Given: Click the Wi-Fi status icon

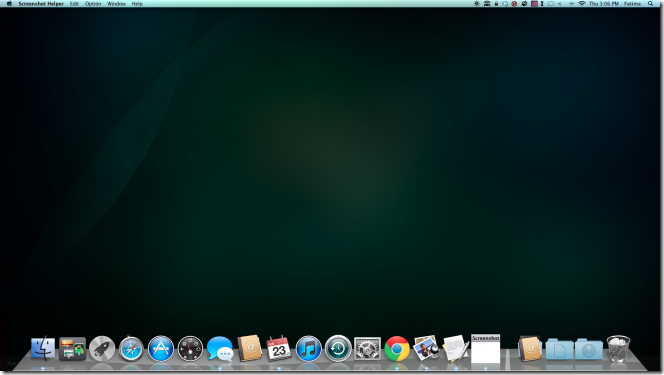Looking at the screenshot, I should point(582,3).
